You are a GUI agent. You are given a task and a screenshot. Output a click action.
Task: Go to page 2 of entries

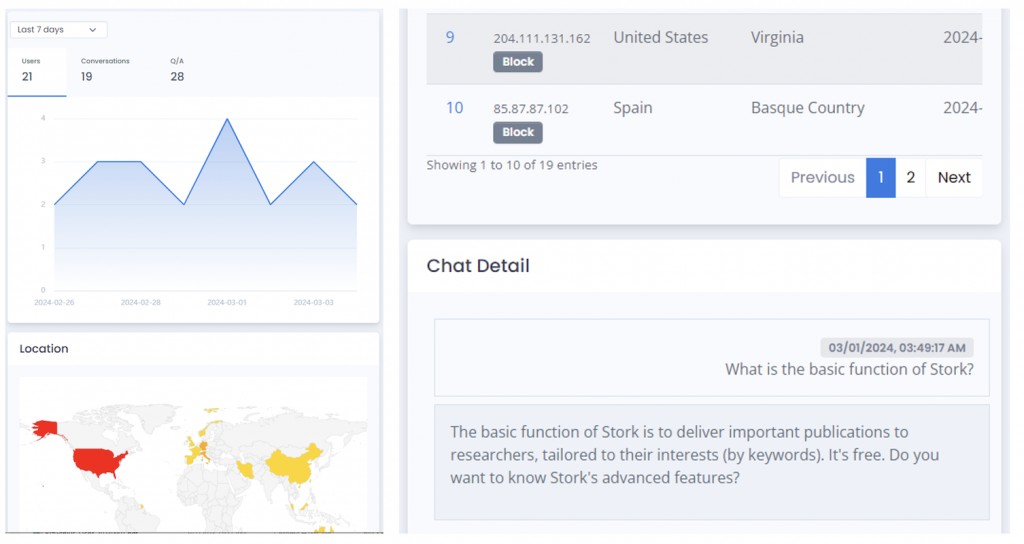(910, 177)
